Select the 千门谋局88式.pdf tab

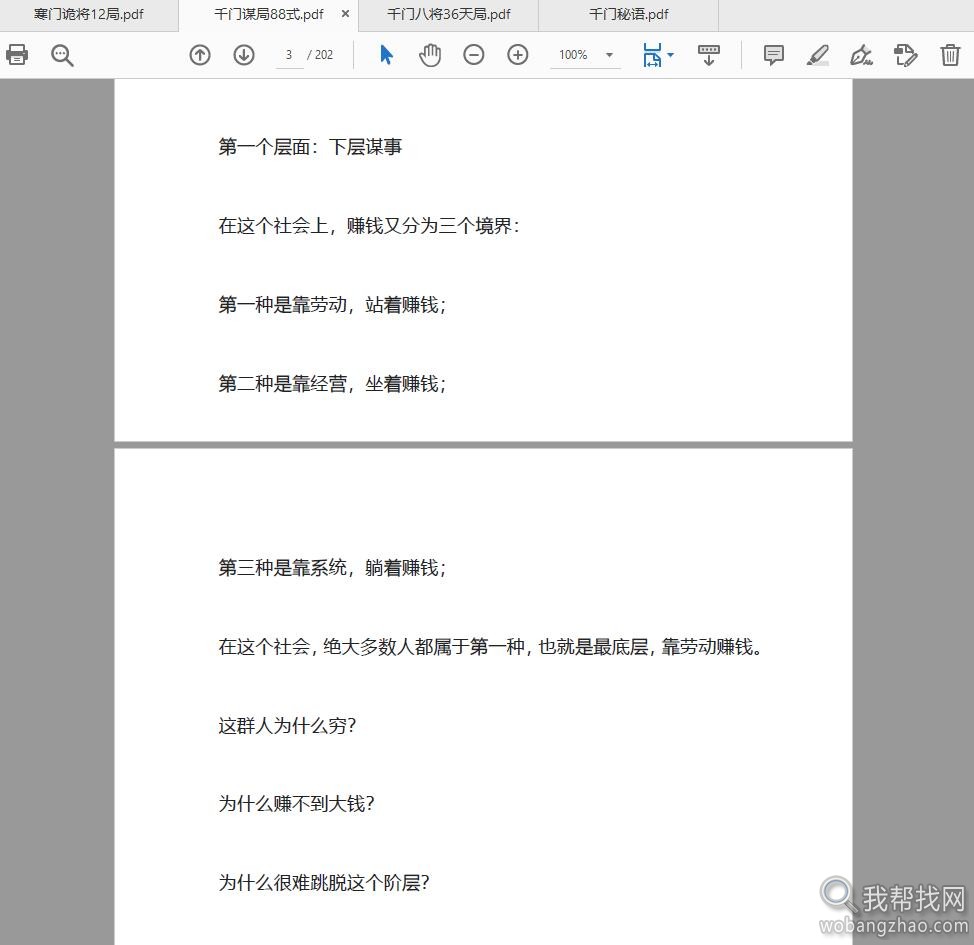[268, 15]
